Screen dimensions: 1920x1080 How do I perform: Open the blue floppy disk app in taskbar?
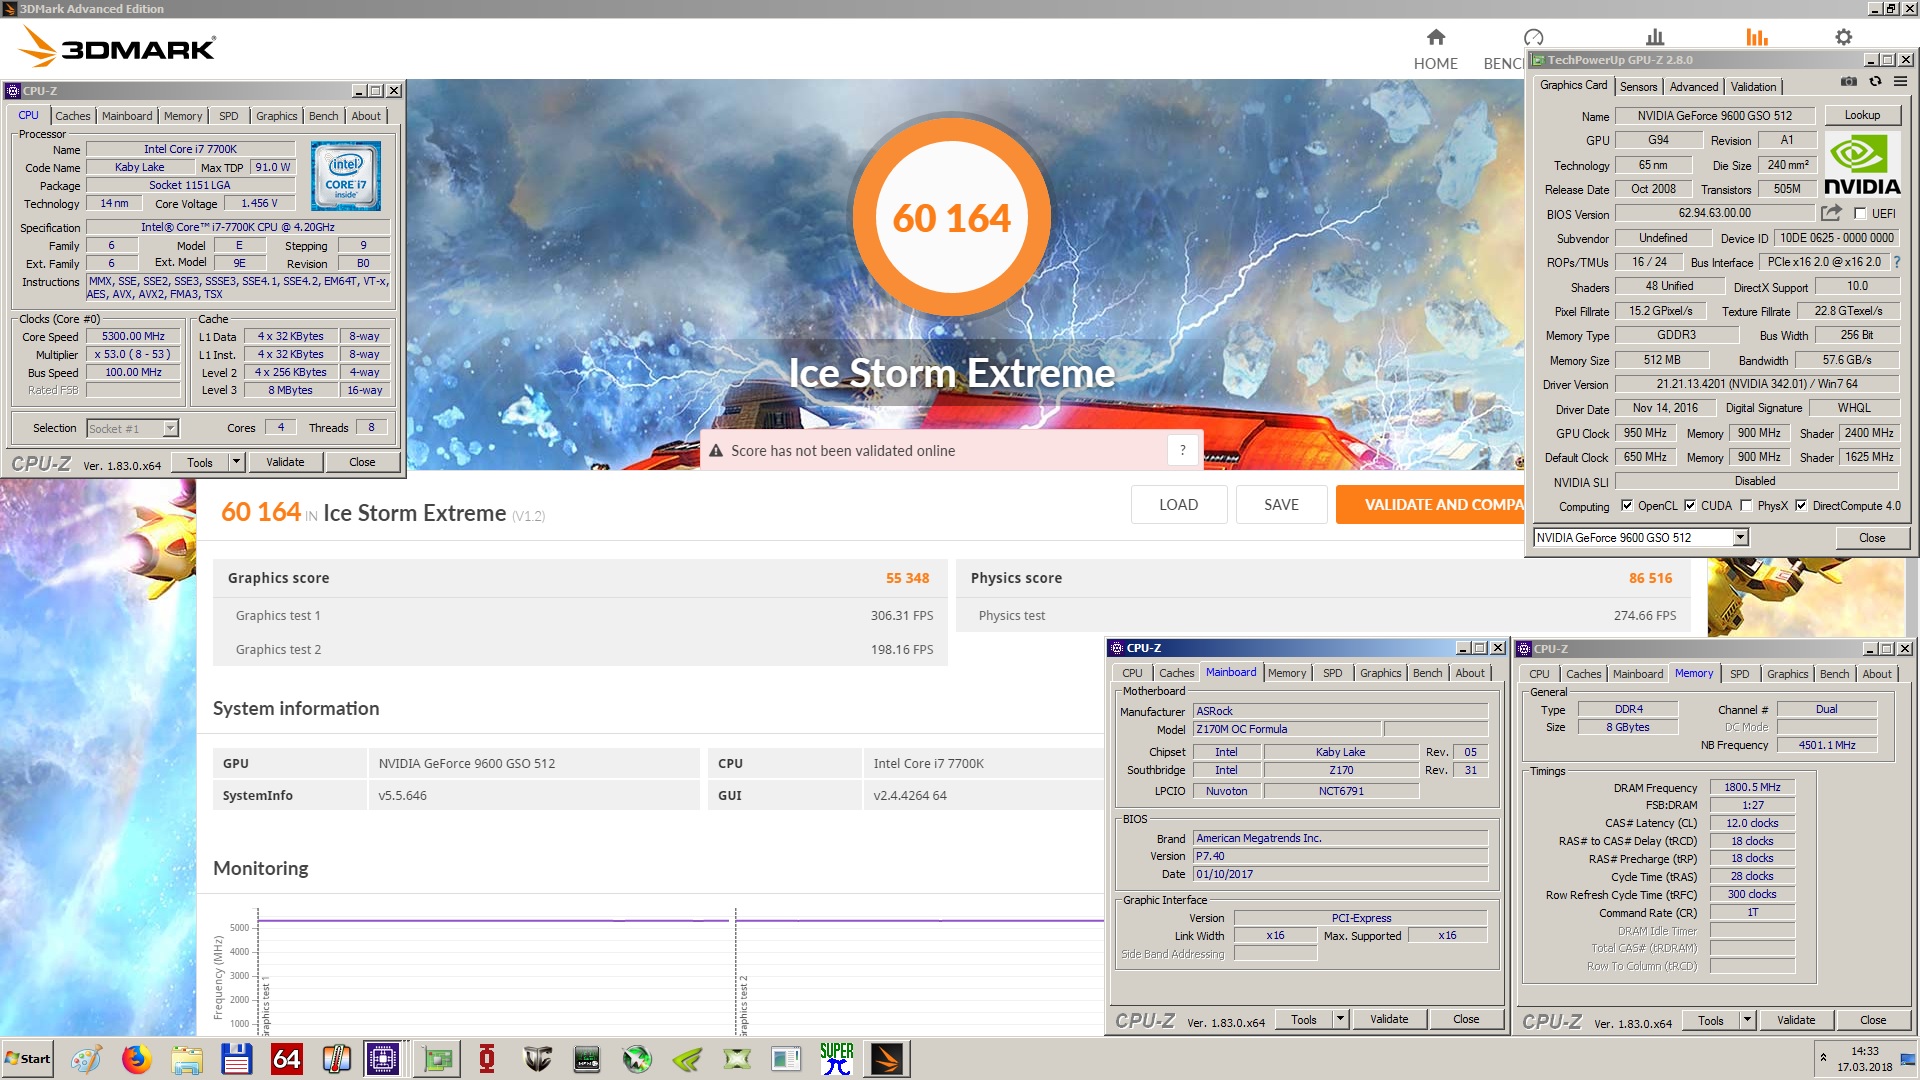click(x=236, y=1058)
